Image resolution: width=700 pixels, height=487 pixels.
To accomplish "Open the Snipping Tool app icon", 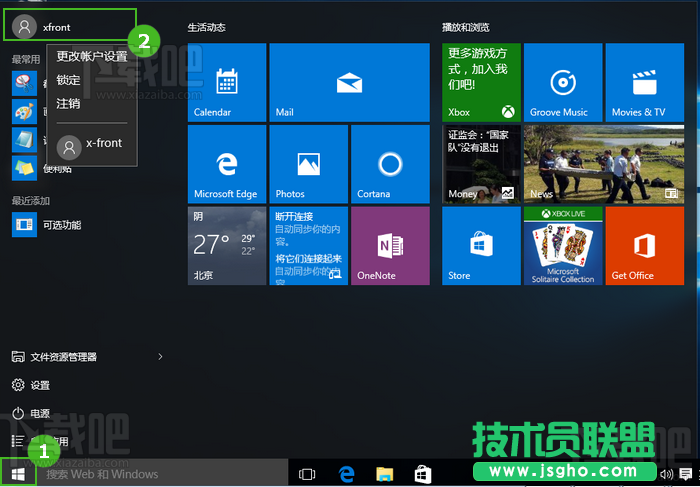I will click(x=24, y=83).
